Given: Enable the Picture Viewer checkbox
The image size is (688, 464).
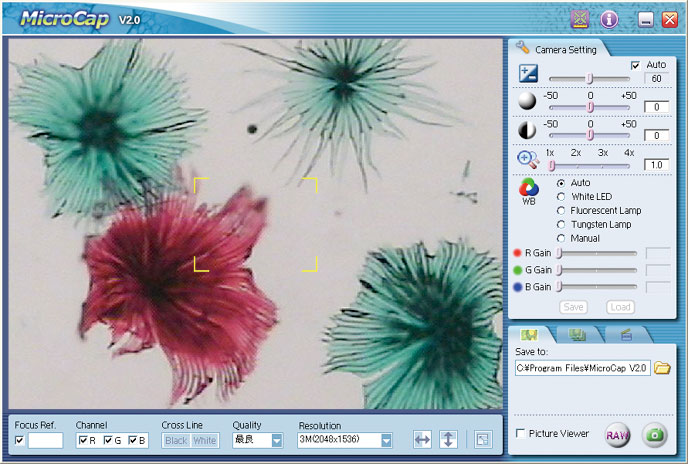Looking at the screenshot, I should pos(520,433).
